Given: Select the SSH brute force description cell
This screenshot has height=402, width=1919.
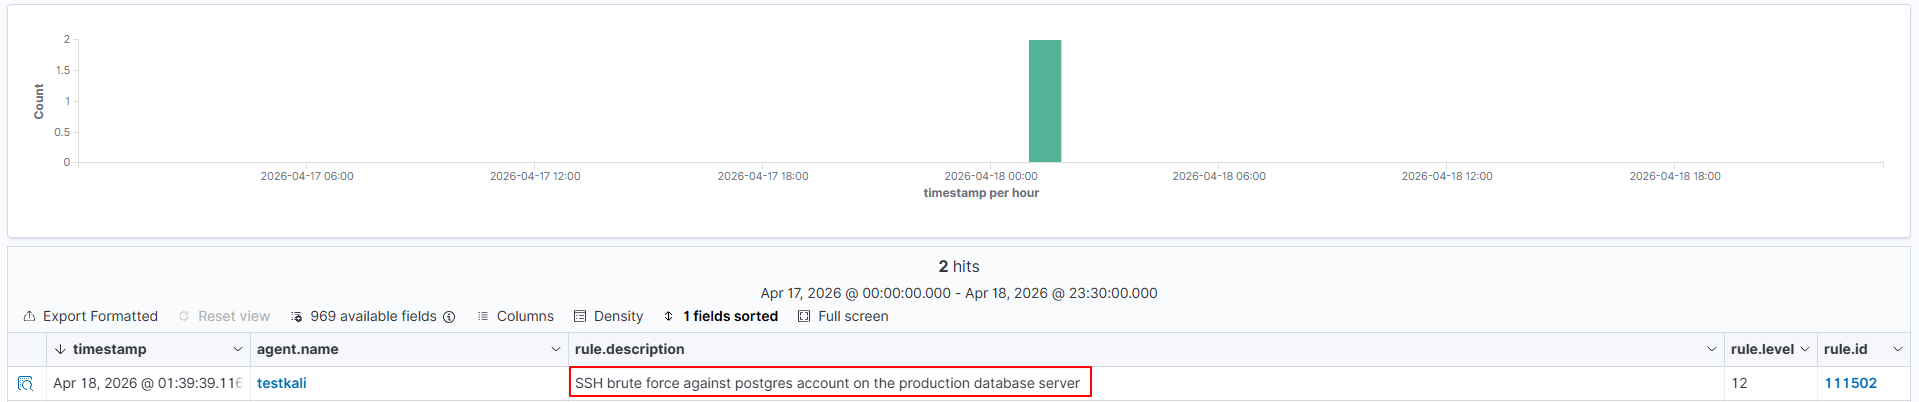Looking at the screenshot, I should [x=828, y=383].
